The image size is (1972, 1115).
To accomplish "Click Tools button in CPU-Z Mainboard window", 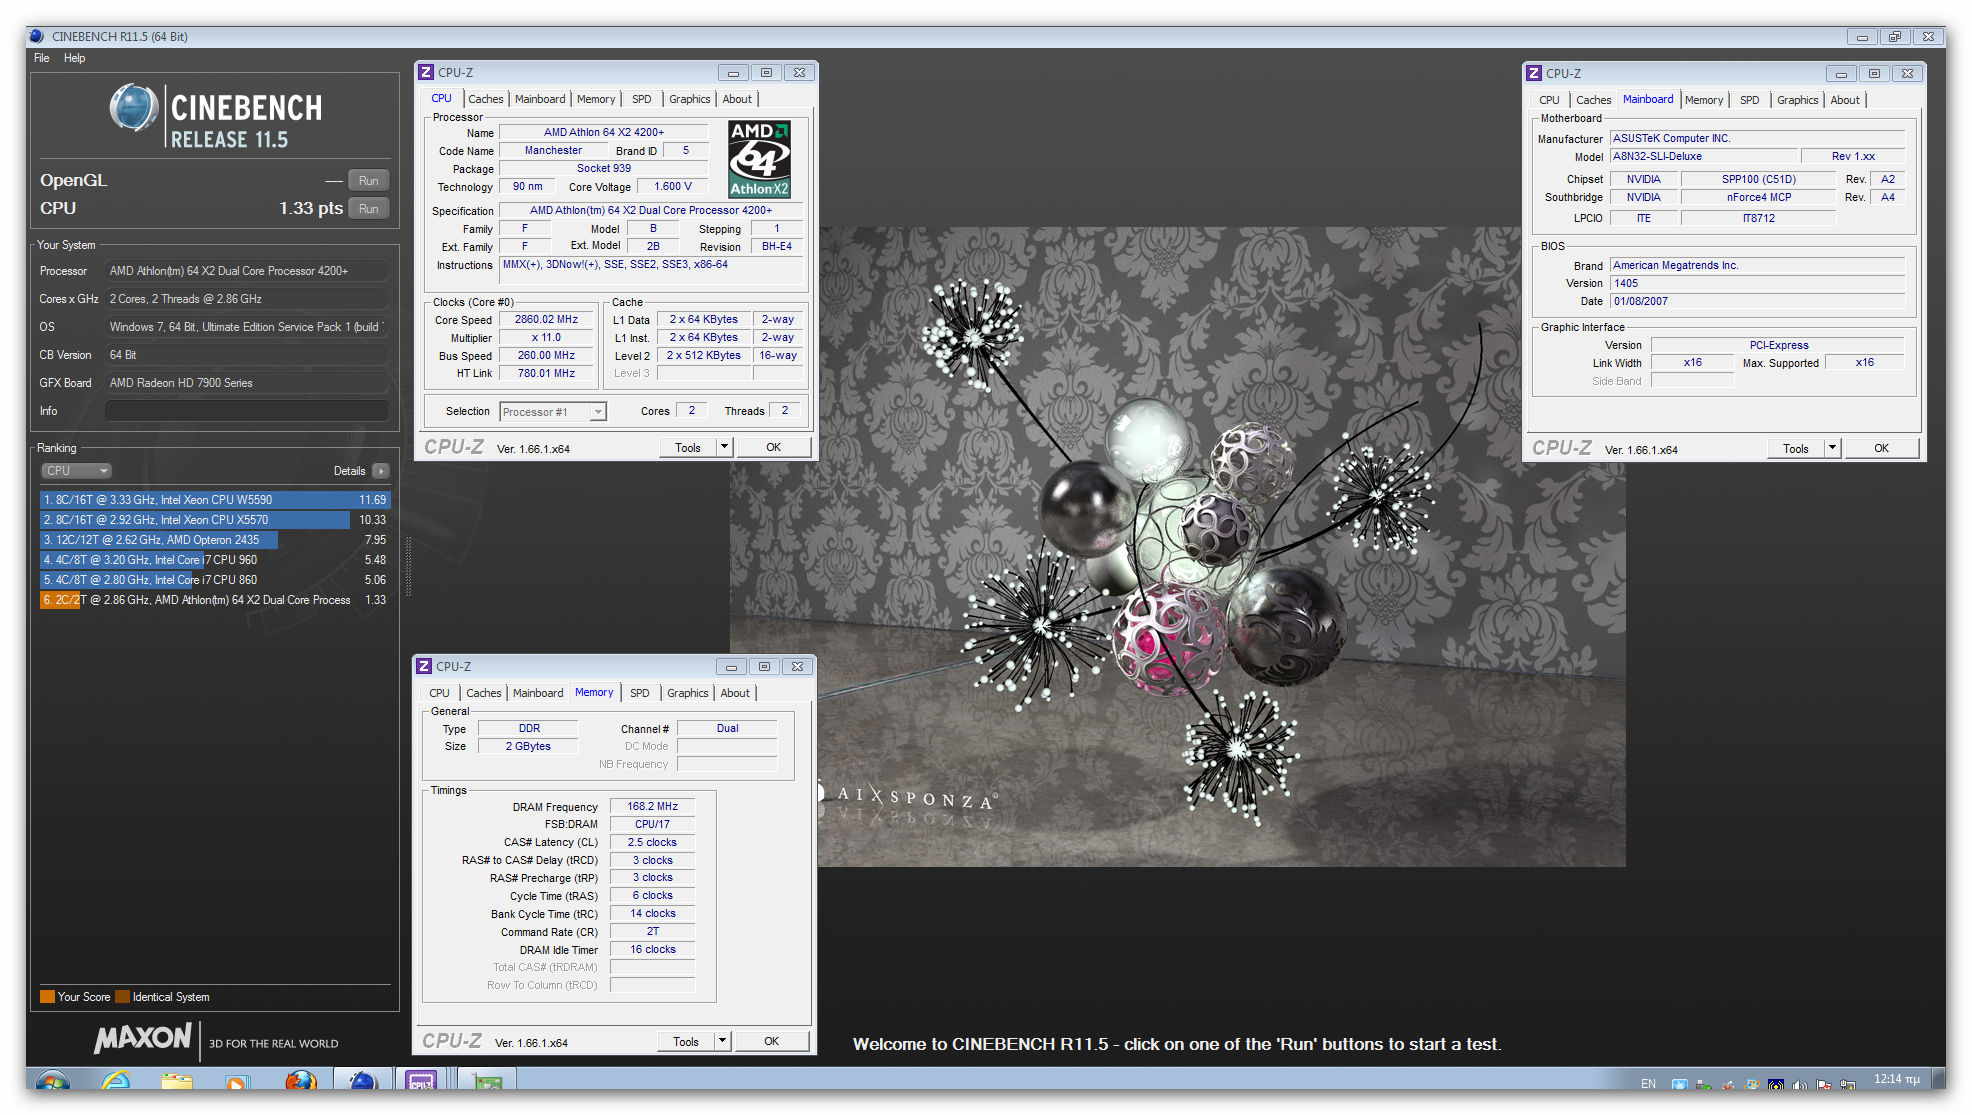I will click(1796, 448).
